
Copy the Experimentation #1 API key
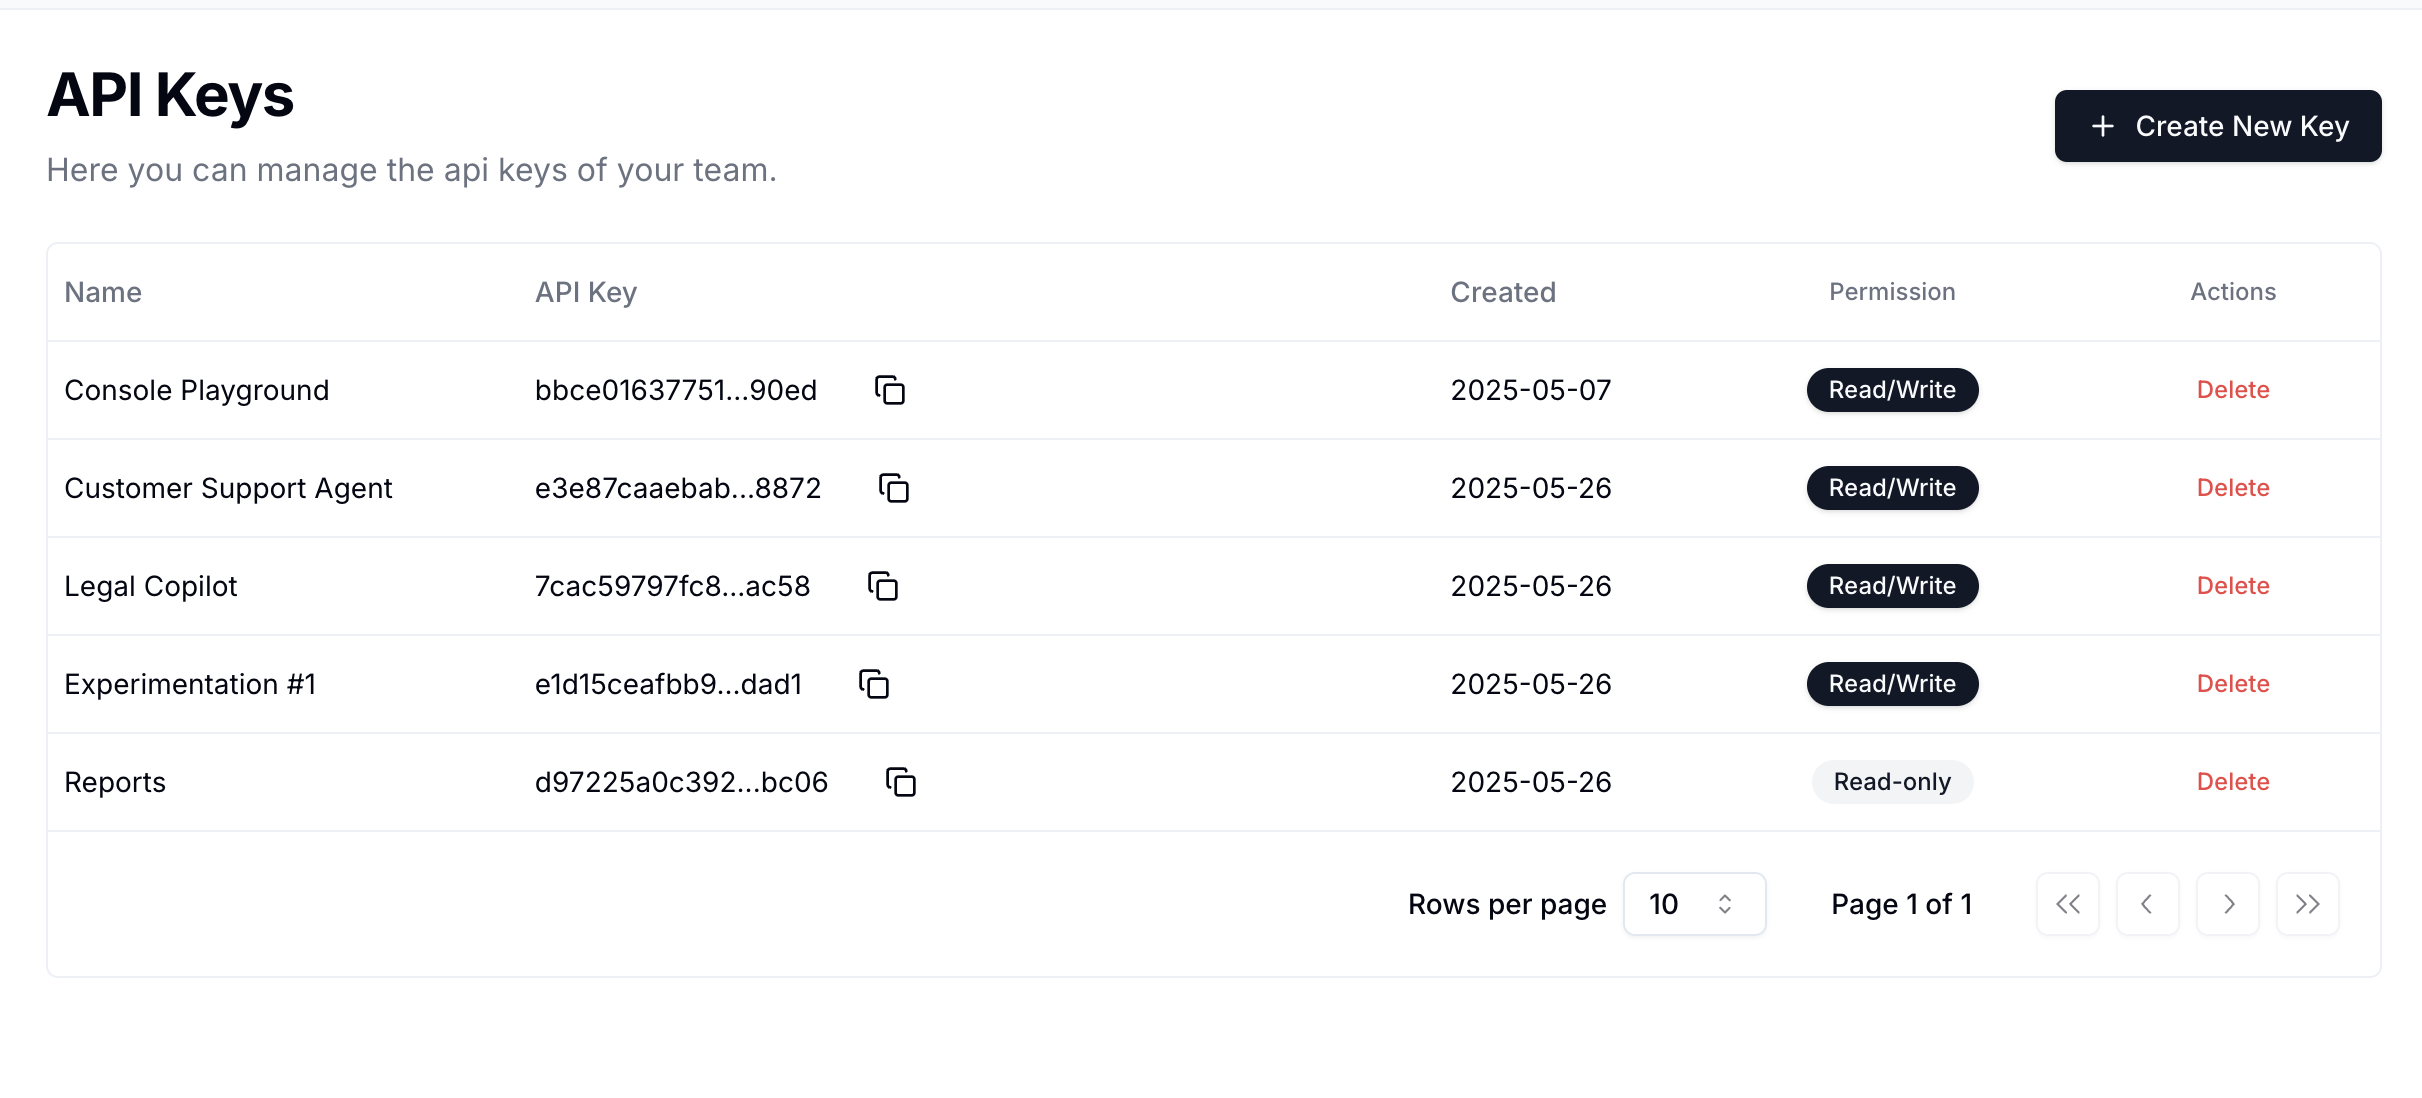874,684
